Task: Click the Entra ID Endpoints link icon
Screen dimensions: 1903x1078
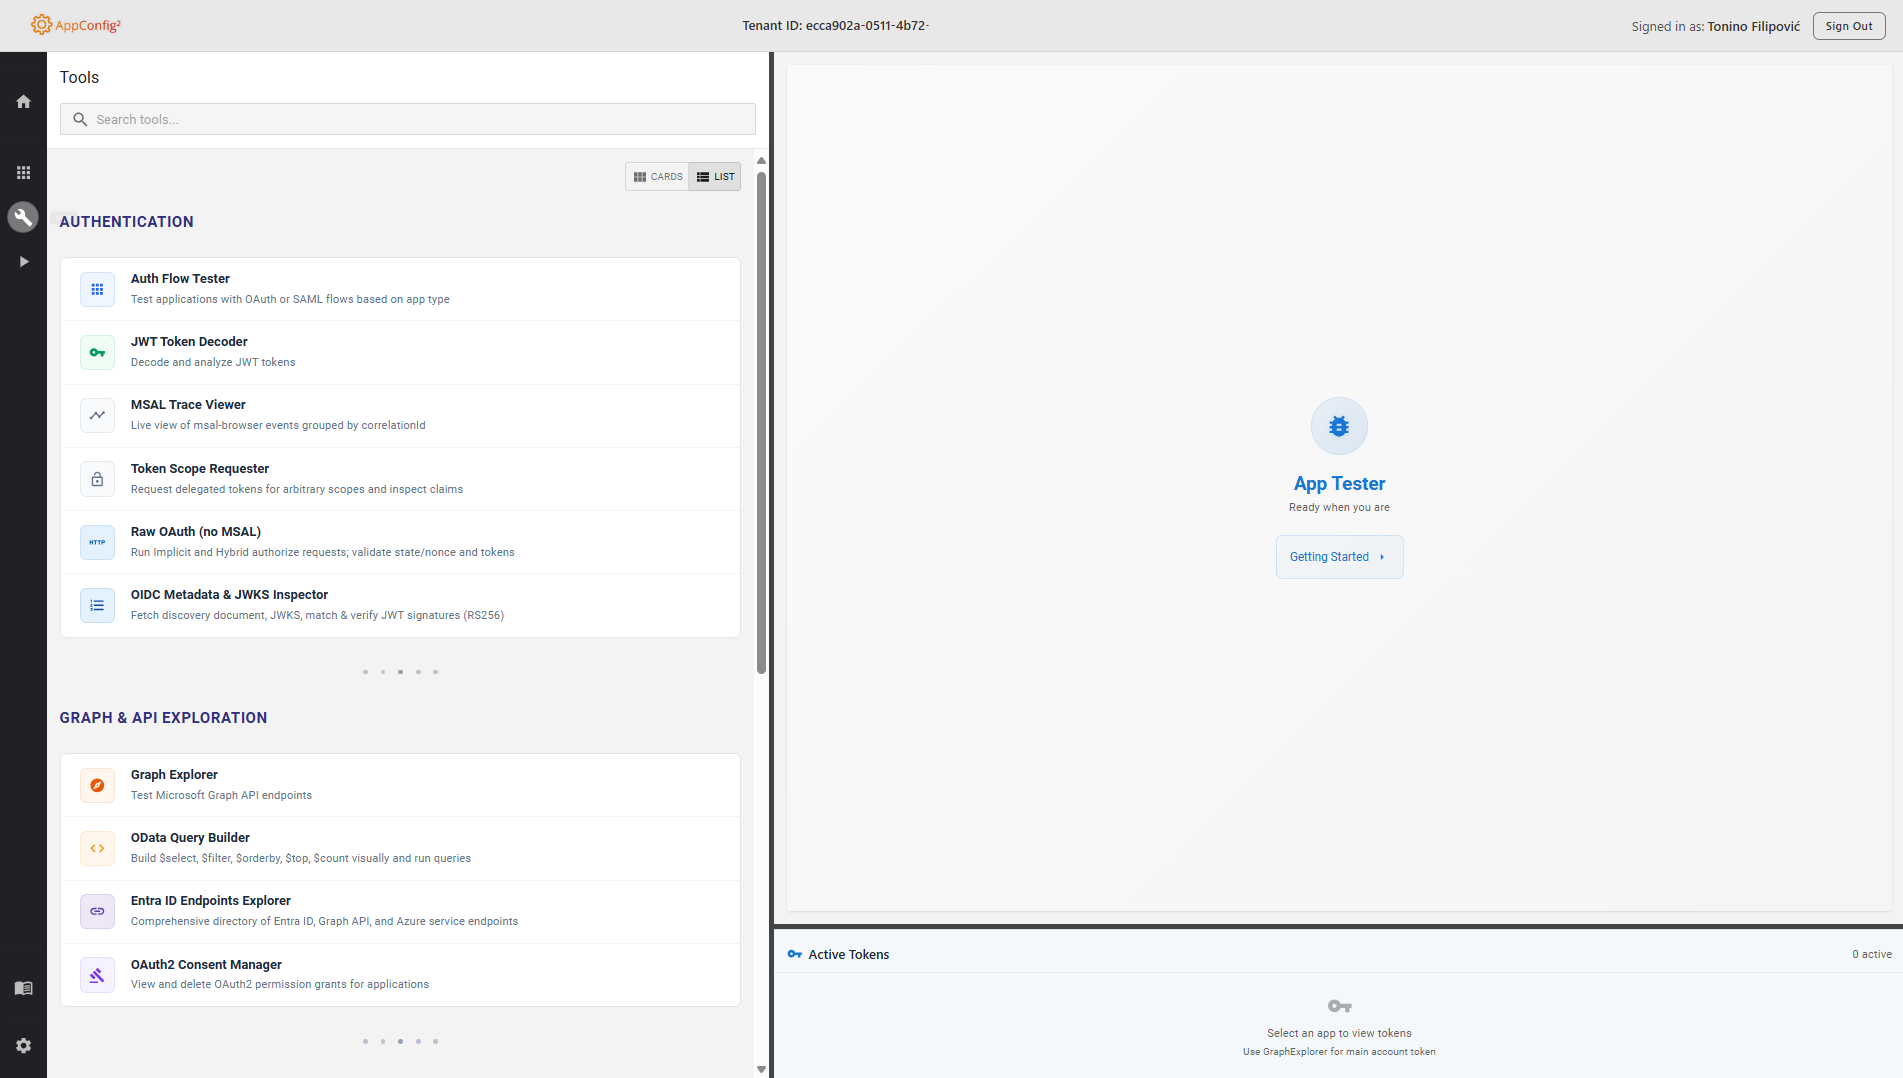Action: (97, 911)
